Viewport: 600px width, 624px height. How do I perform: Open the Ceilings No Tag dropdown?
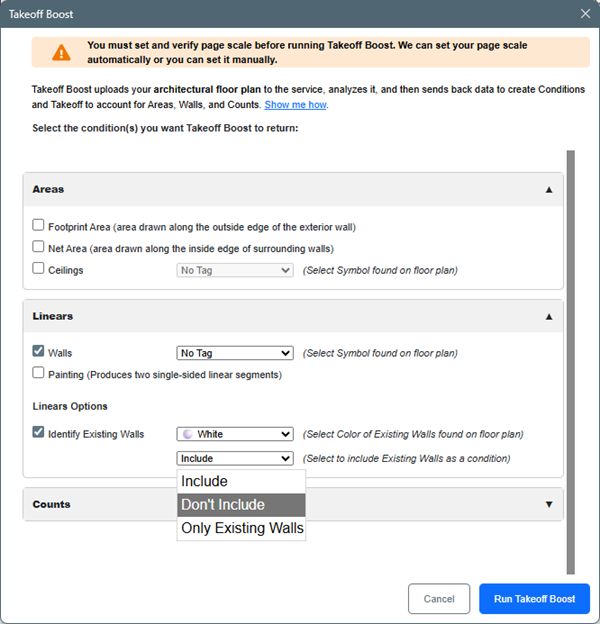tap(235, 270)
